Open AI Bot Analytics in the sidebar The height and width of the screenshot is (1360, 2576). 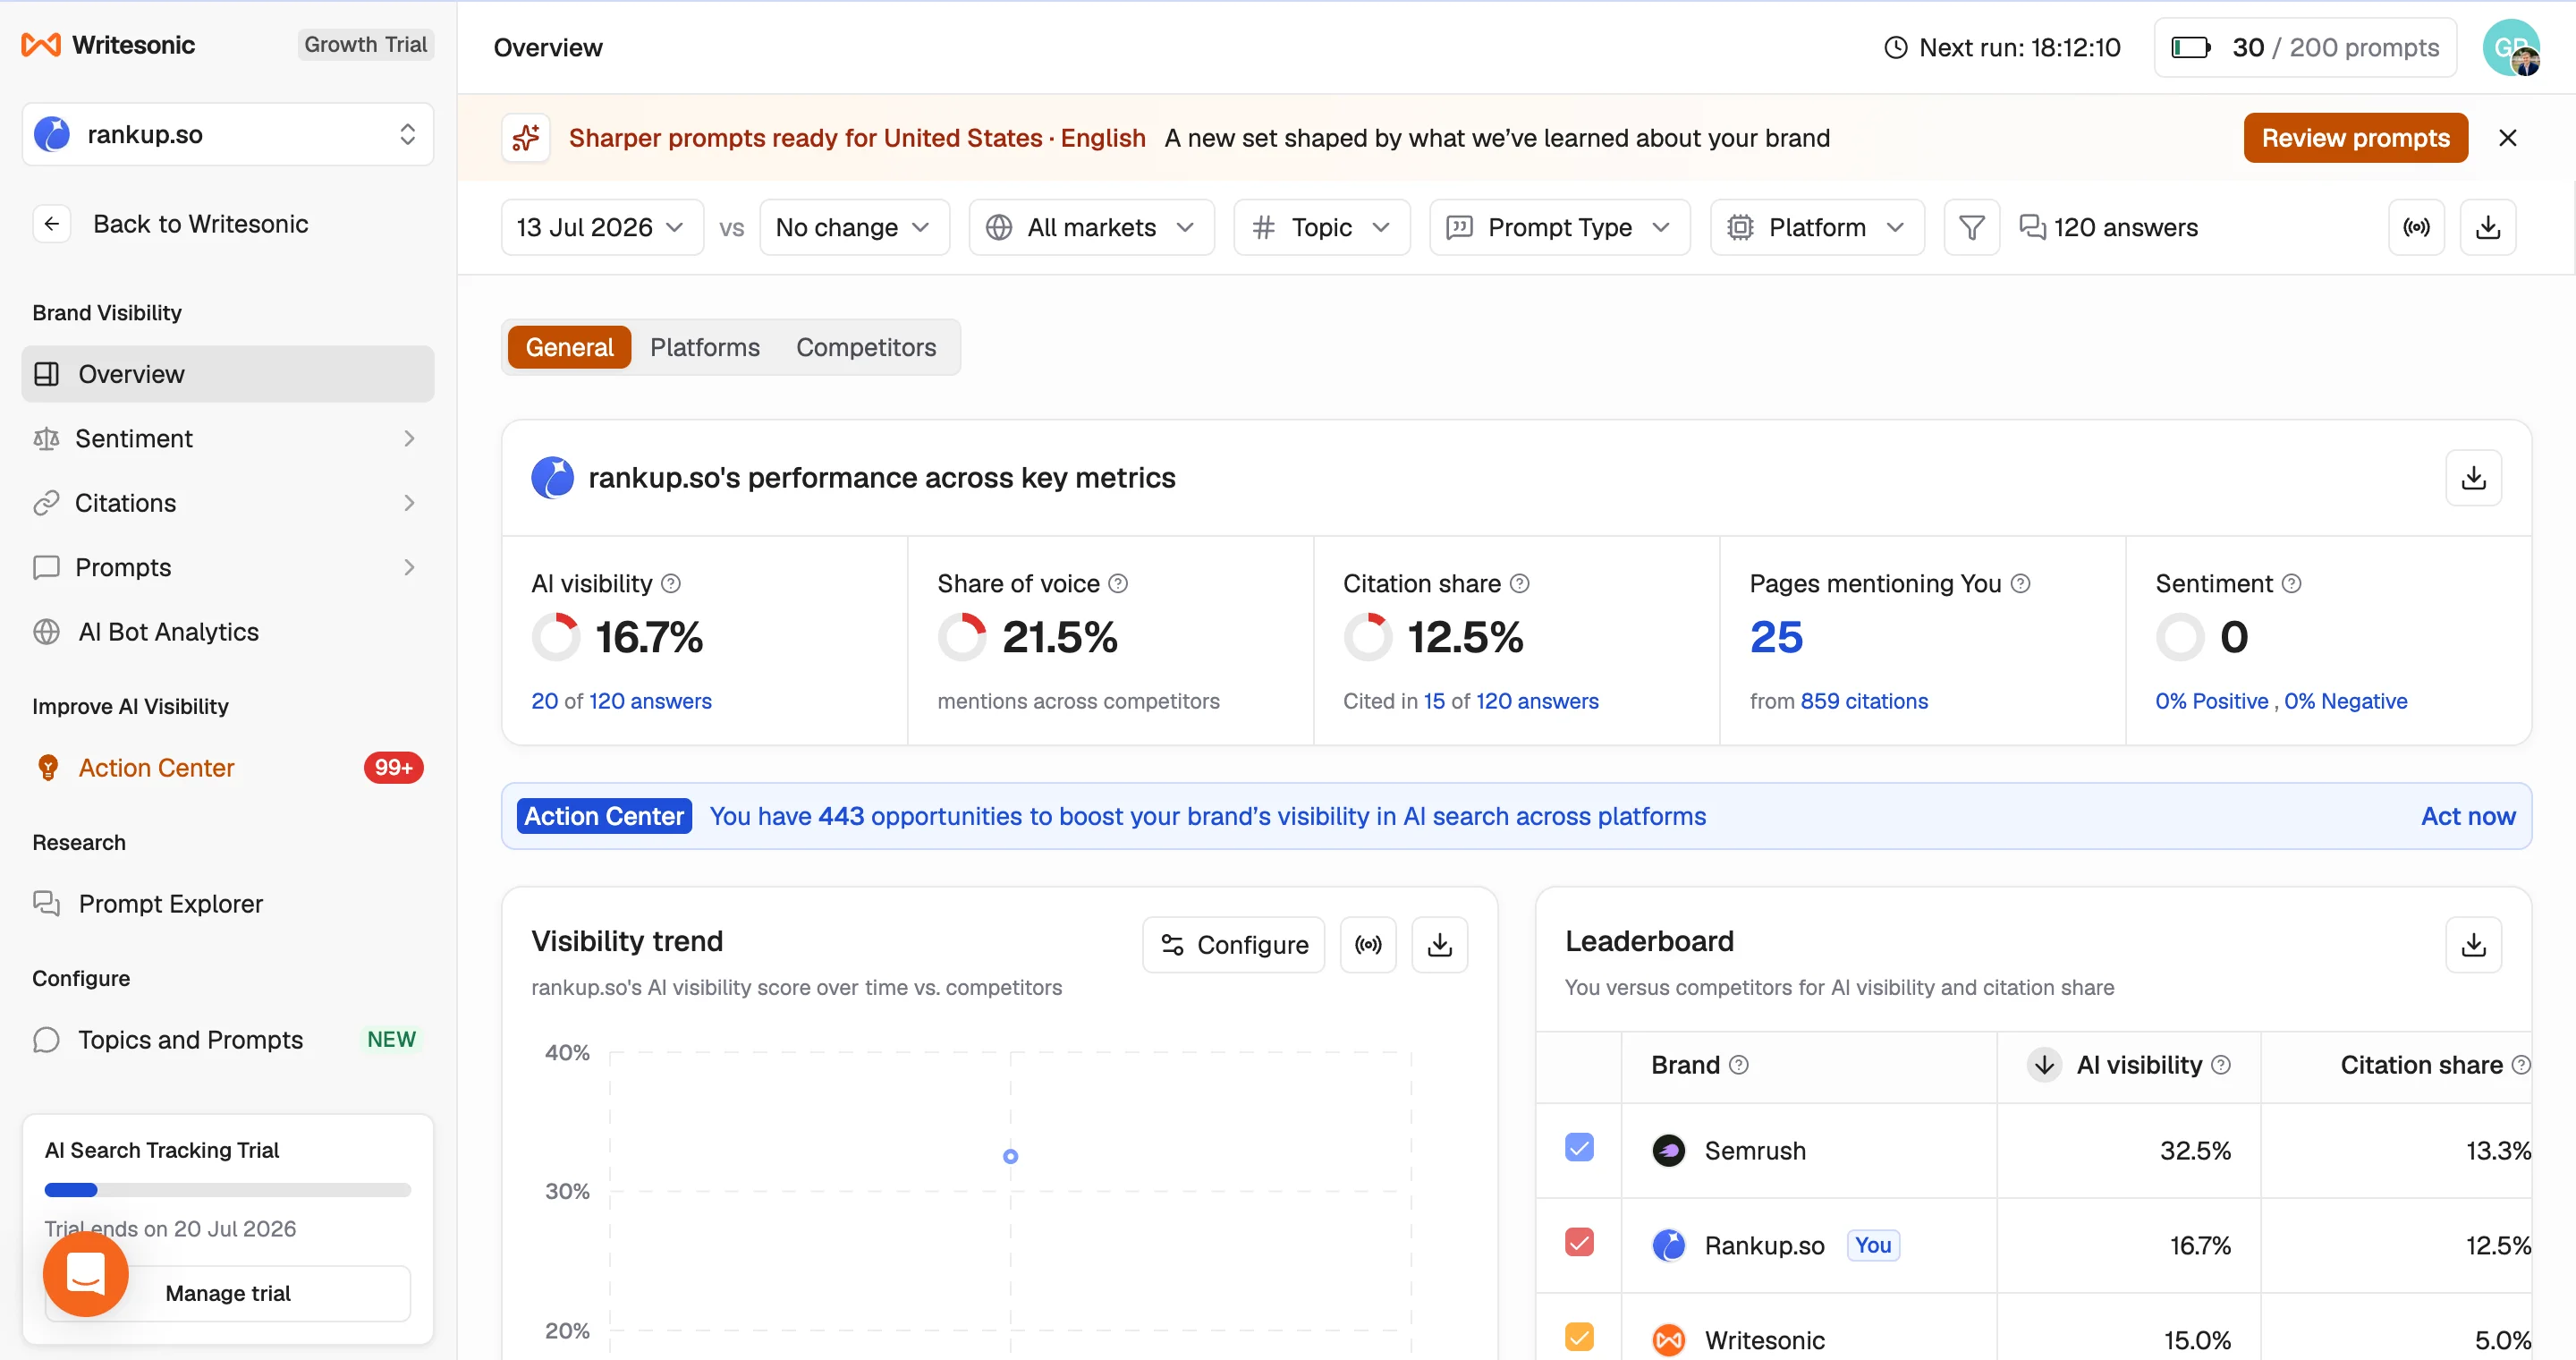point(228,632)
